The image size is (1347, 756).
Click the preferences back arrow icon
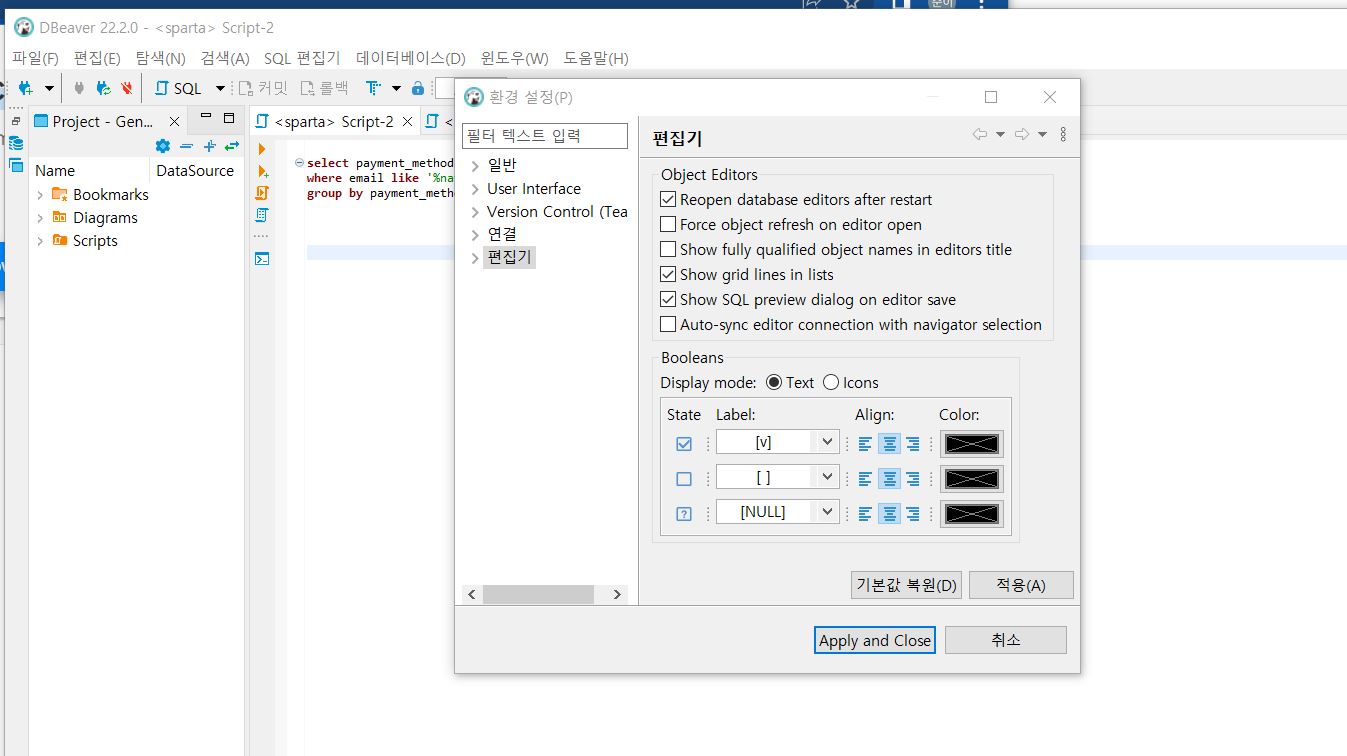click(980, 135)
